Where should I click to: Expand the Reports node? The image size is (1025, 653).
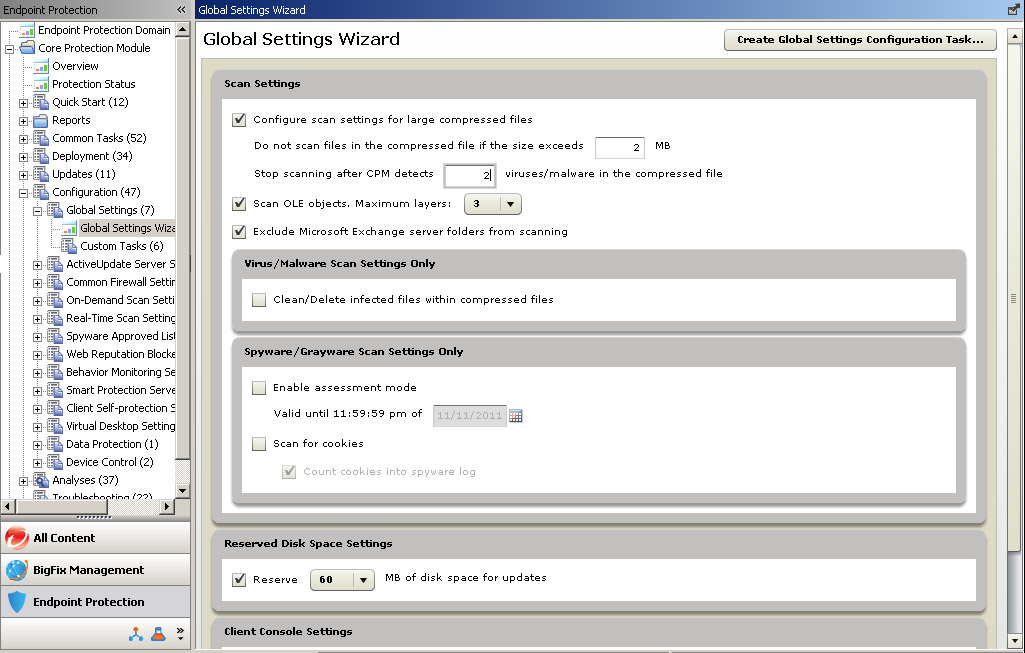pyautogui.click(x=24, y=122)
